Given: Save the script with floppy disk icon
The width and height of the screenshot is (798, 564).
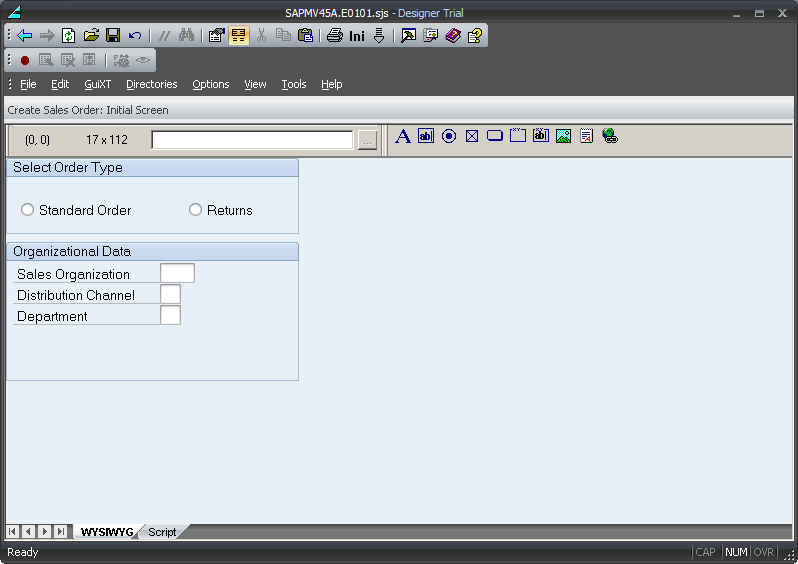Looking at the screenshot, I should 113,35.
